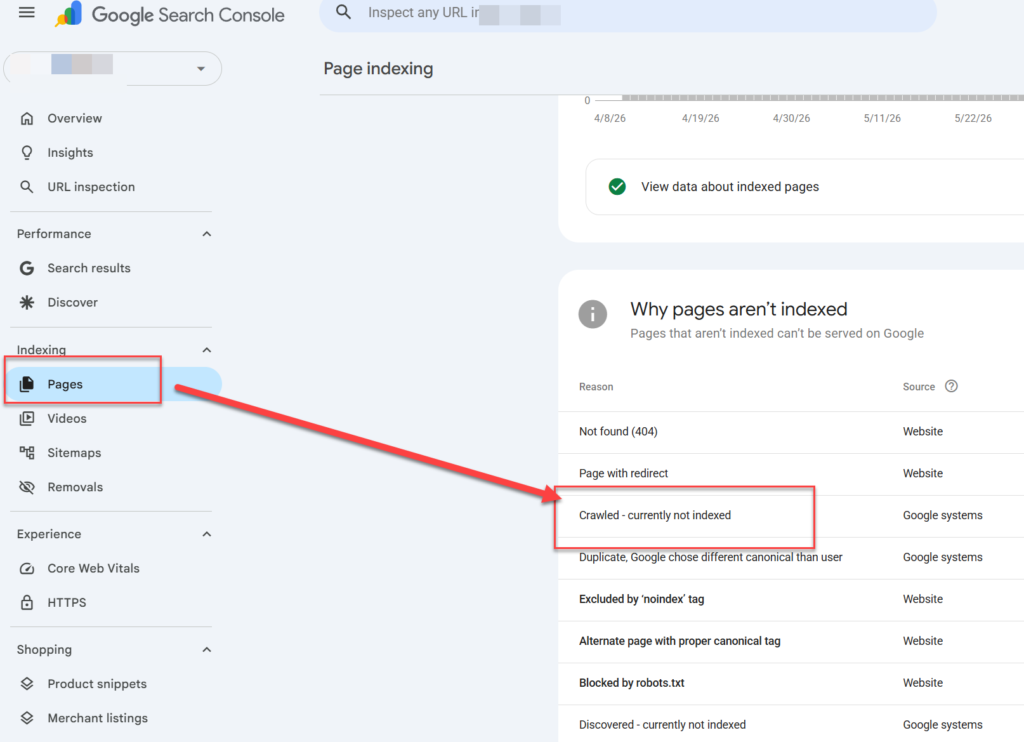Click the Insights lightbulb icon
Image resolution: width=1024 pixels, height=742 pixels.
click(x=27, y=153)
